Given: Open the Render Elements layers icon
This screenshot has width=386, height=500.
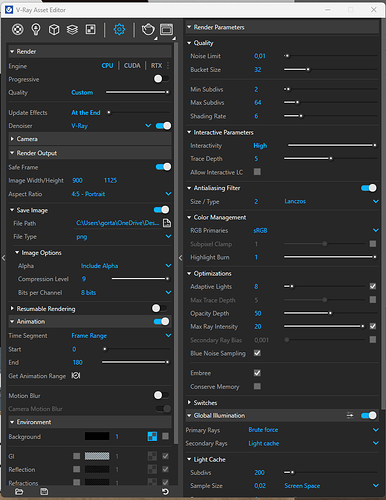Looking at the screenshot, I should pos(72,30).
